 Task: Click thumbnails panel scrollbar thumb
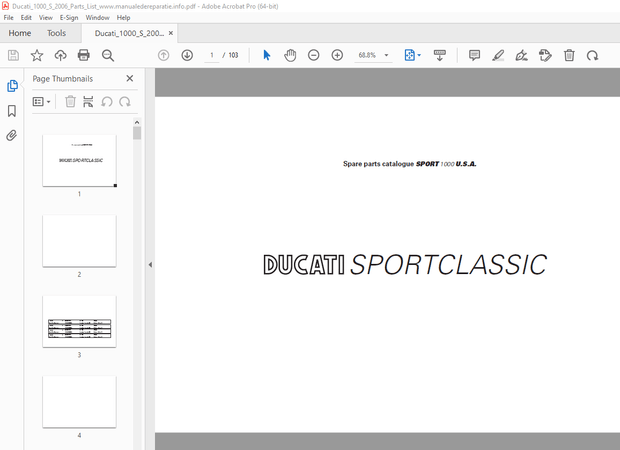coord(137,133)
